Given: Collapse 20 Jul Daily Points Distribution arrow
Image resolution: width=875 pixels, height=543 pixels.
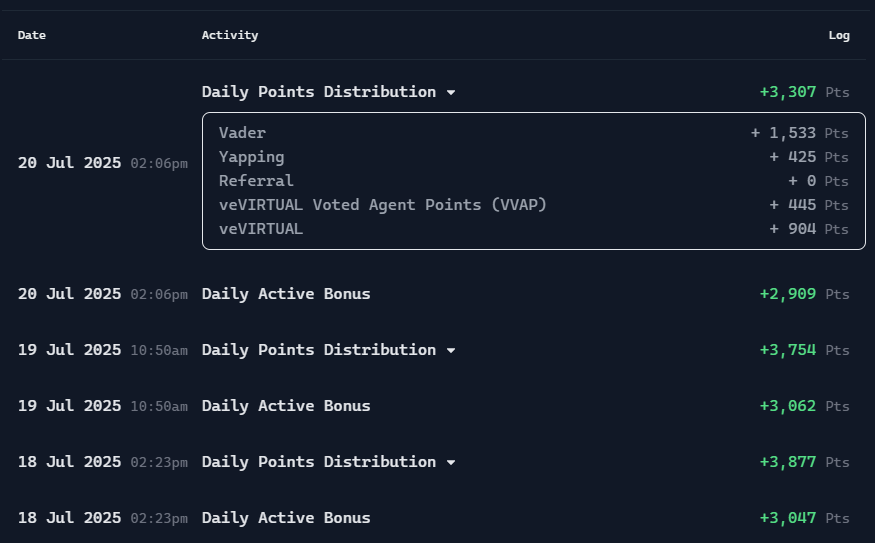Looking at the screenshot, I should pyautogui.click(x=451, y=93).
